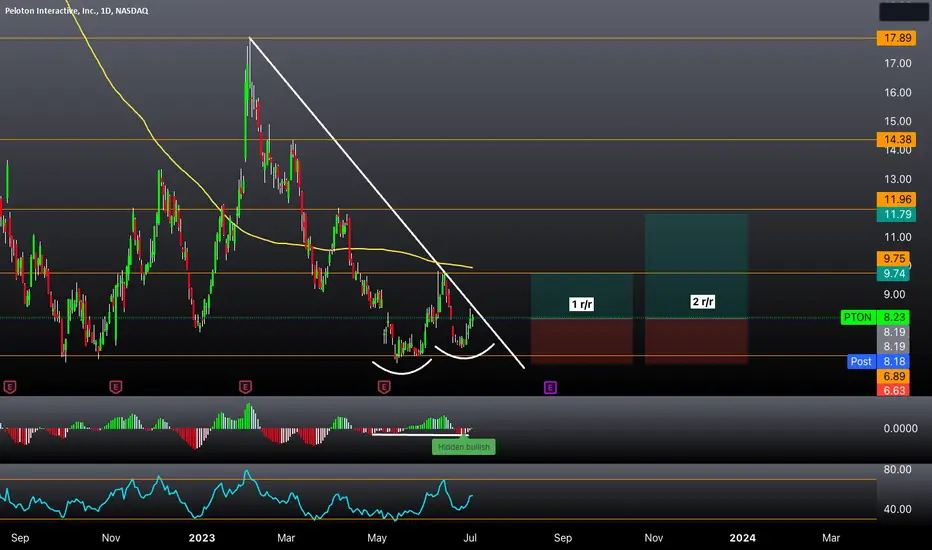Select the red stop zone under 2 r/r
Screen dimensions: 932x550
pos(696,341)
